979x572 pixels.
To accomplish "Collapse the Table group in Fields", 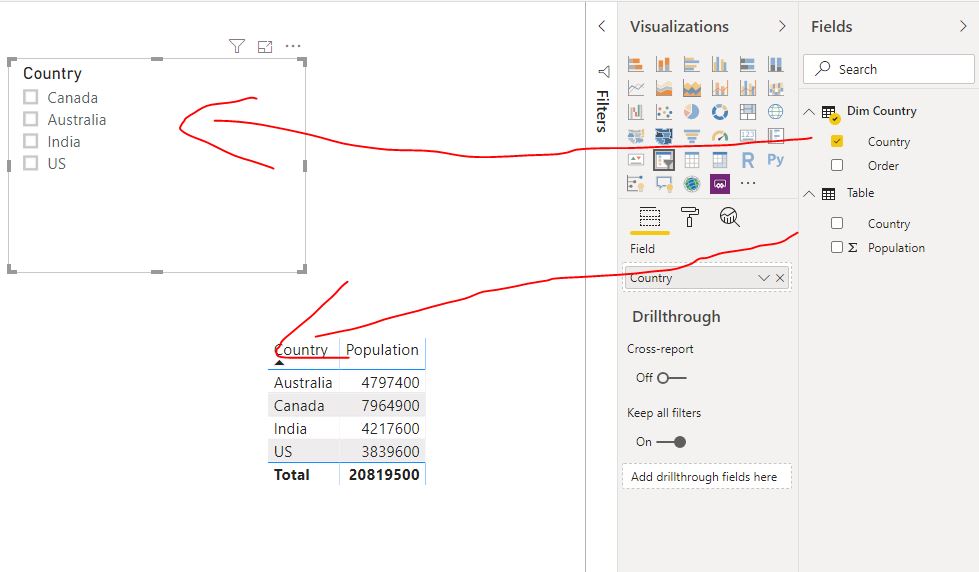I will (x=809, y=194).
